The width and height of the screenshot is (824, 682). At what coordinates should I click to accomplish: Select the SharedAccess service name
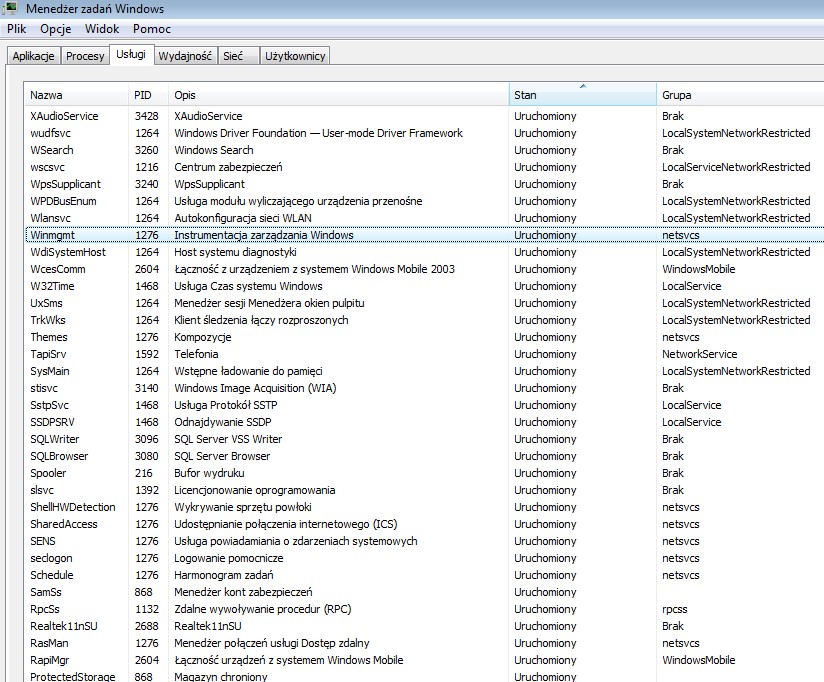[x=64, y=524]
